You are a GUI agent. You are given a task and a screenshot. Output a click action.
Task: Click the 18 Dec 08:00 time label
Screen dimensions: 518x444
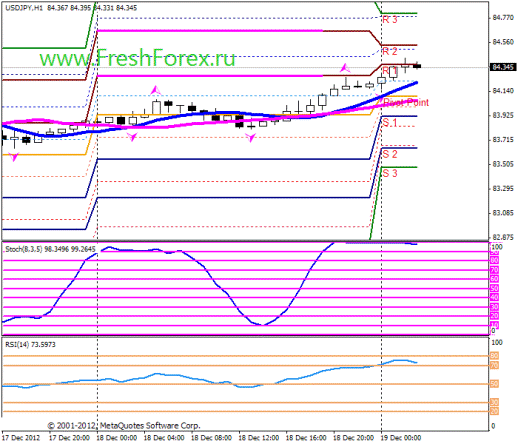[x=211, y=438]
